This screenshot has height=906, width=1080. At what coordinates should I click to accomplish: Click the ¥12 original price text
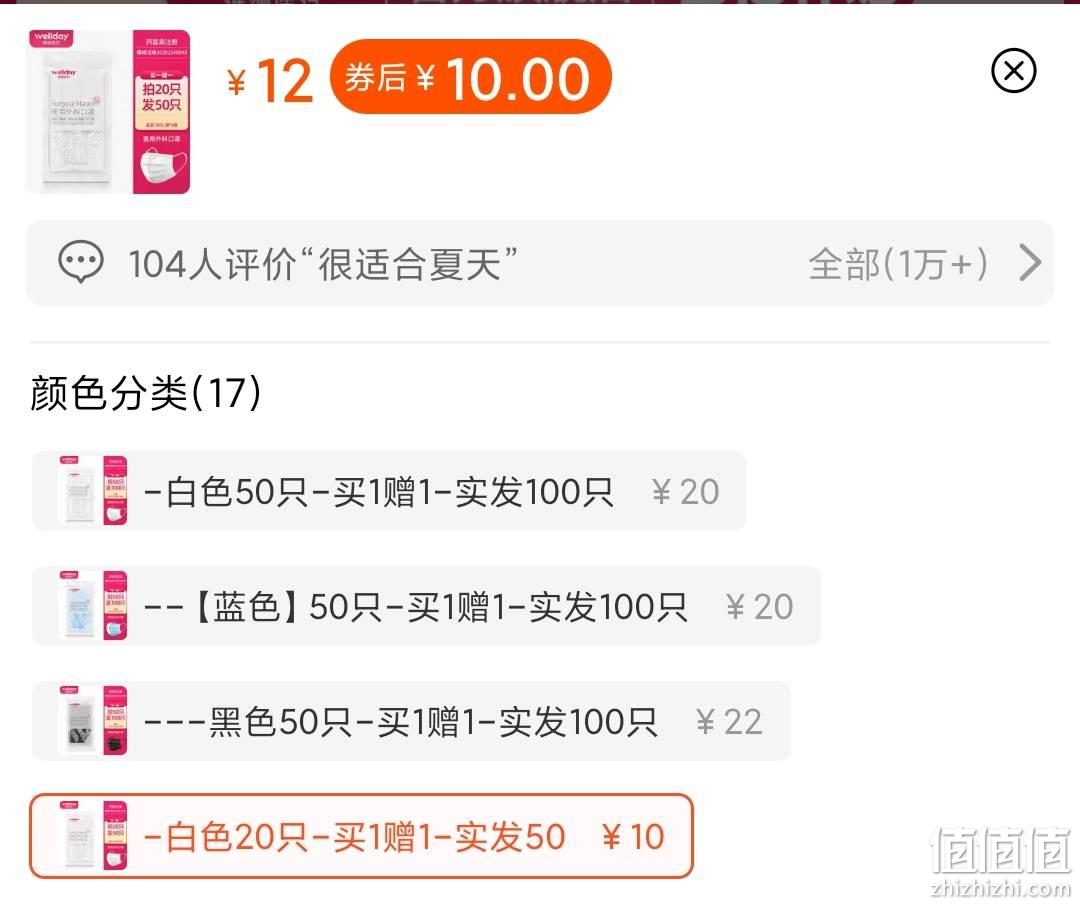pos(270,81)
